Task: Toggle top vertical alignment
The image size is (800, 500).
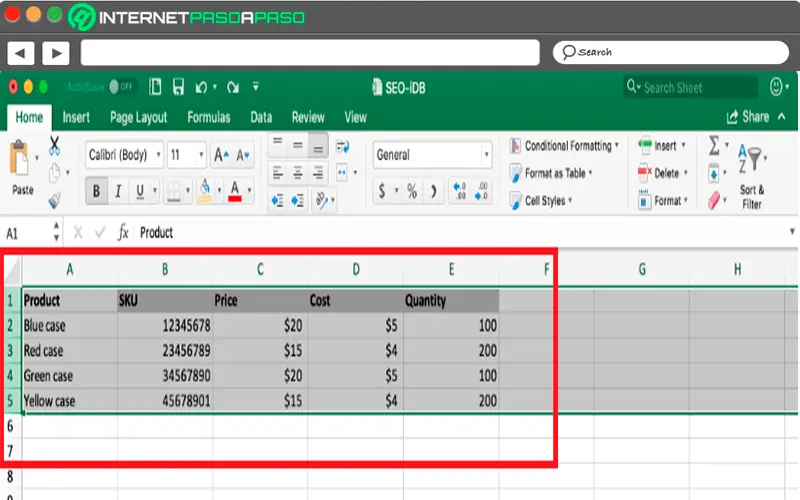Action: 278,141
